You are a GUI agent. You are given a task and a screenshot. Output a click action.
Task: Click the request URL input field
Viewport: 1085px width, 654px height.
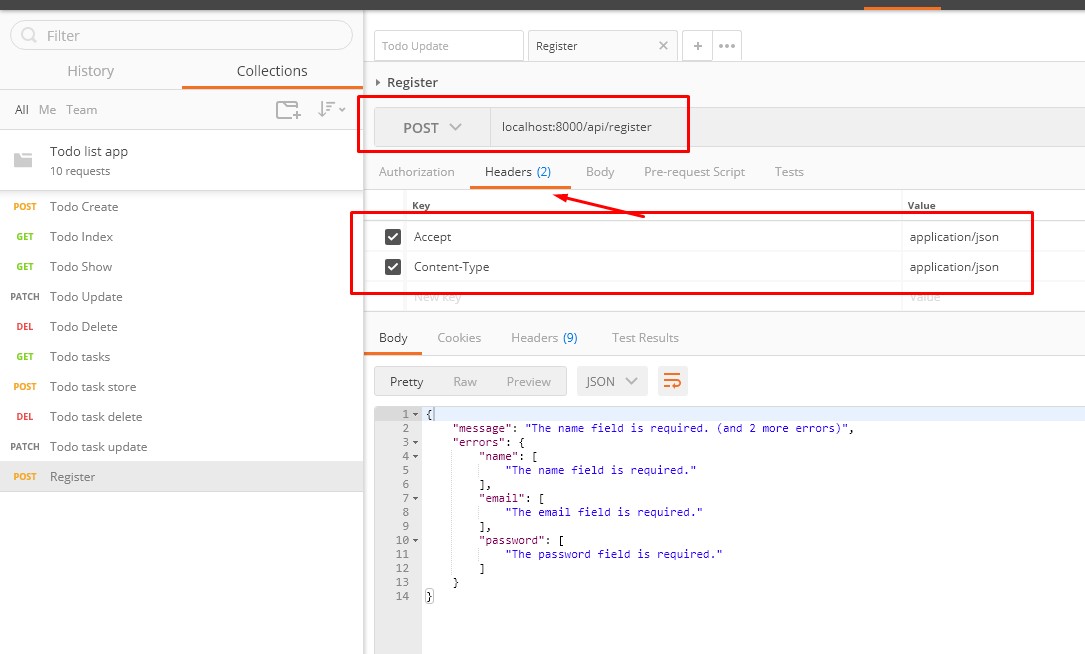[588, 128]
